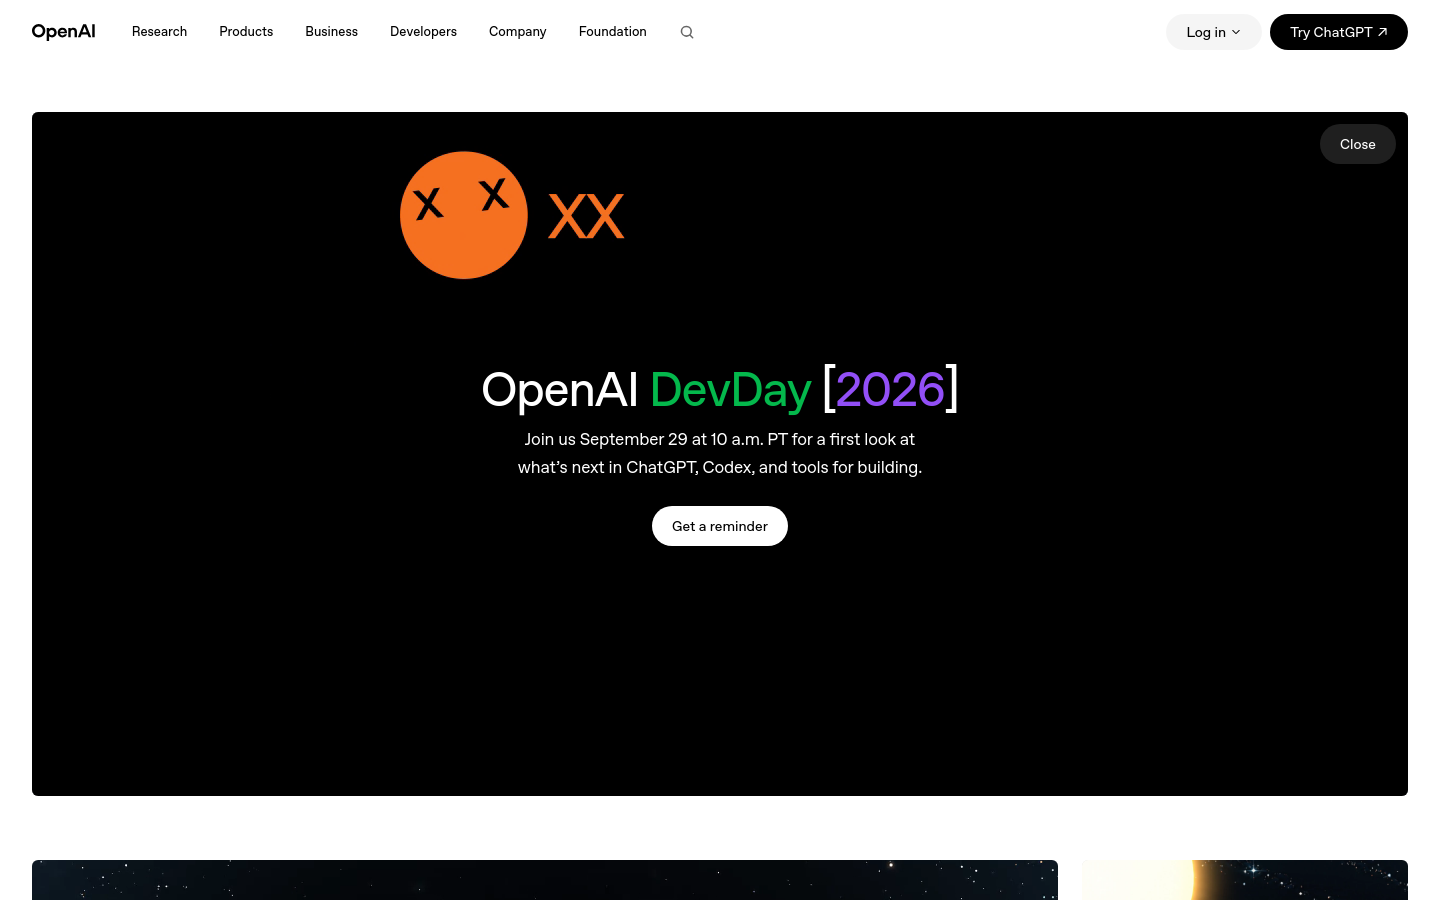The height and width of the screenshot is (900, 1440).
Task: Expand the Log in dropdown
Action: [x=1213, y=32]
